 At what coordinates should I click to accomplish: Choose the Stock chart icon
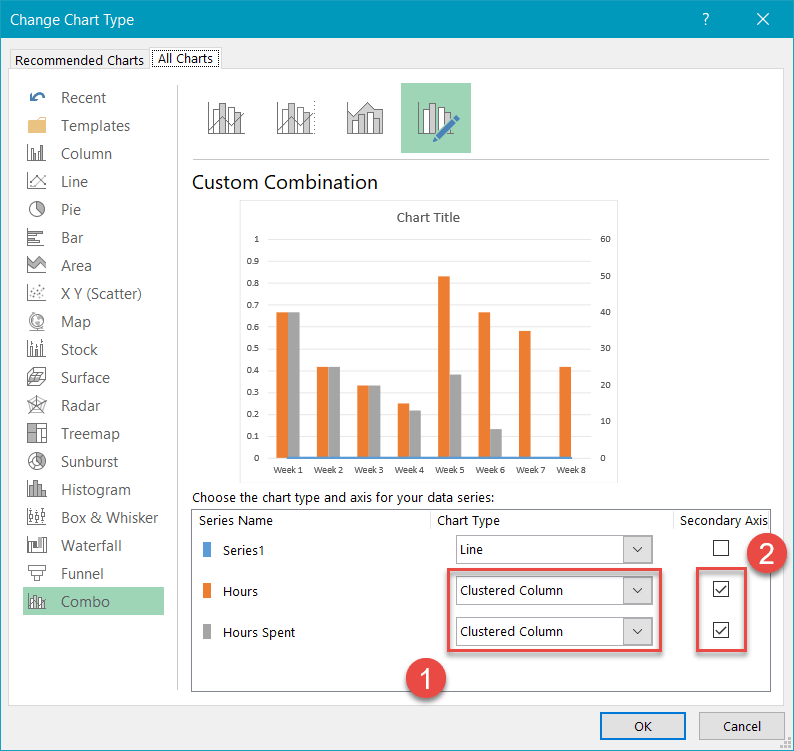click(36, 349)
